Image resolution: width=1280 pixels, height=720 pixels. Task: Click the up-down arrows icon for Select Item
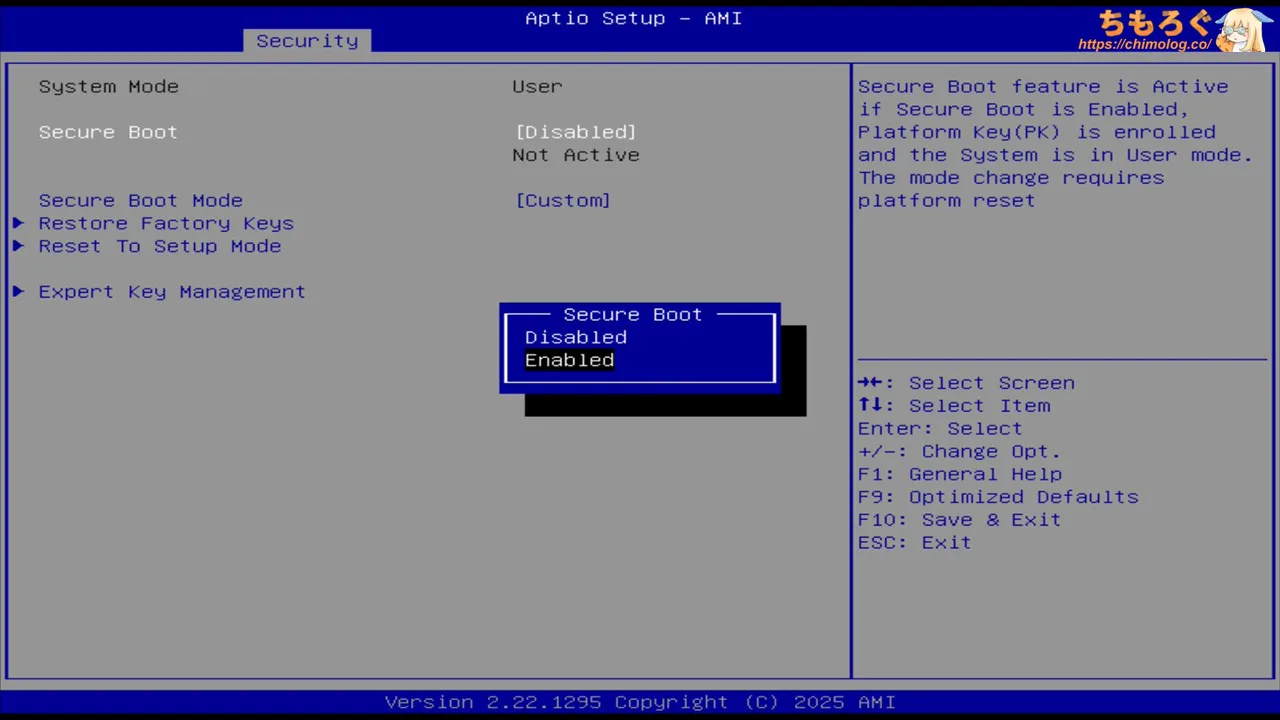pos(869,406)
